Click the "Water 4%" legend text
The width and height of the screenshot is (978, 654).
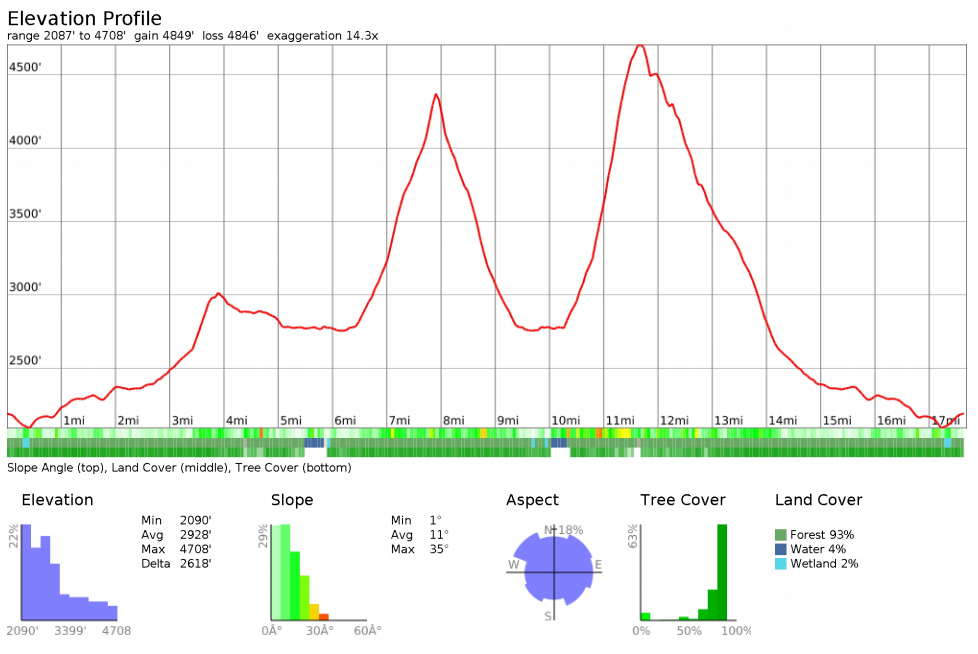tap(818, 549)
